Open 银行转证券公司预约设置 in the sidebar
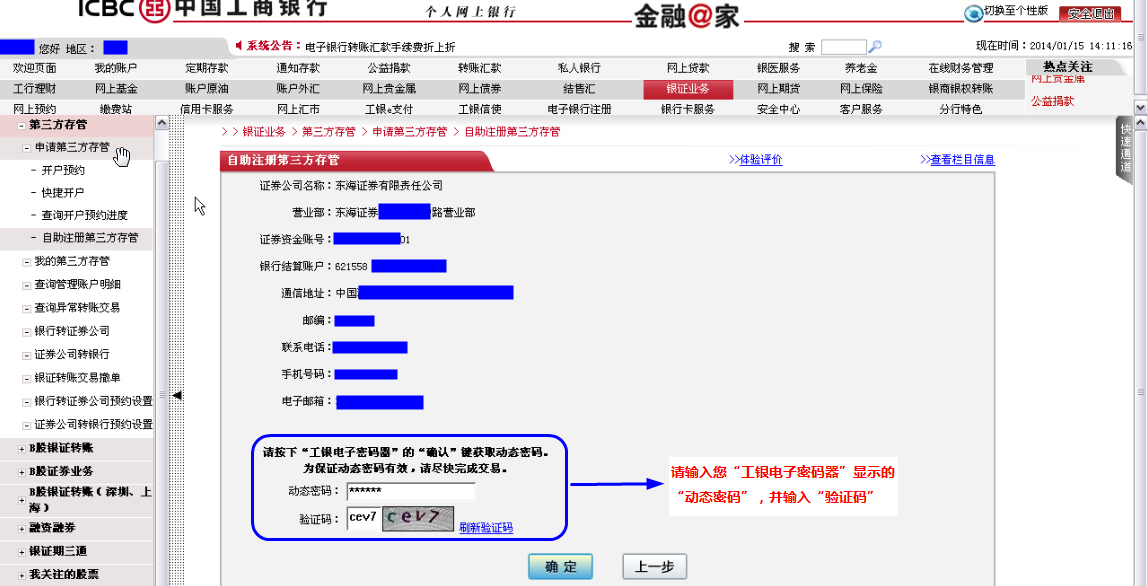Viewport: 1147px width, 586px height. tap(94, 402)
